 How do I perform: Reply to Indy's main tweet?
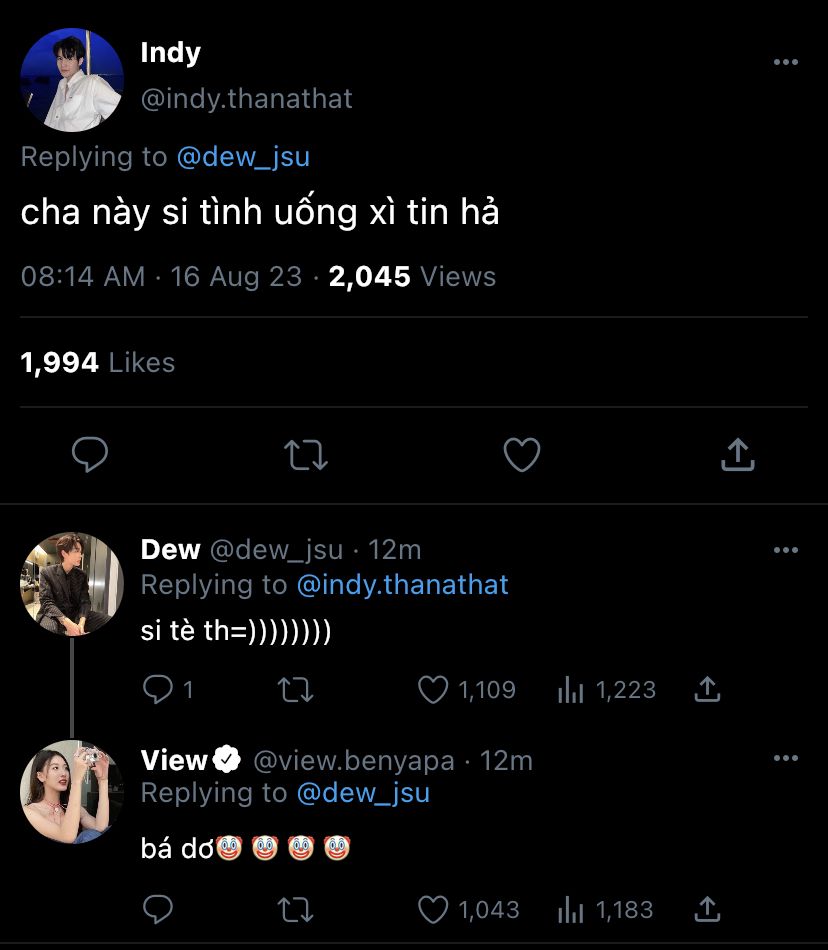(90, 456)
